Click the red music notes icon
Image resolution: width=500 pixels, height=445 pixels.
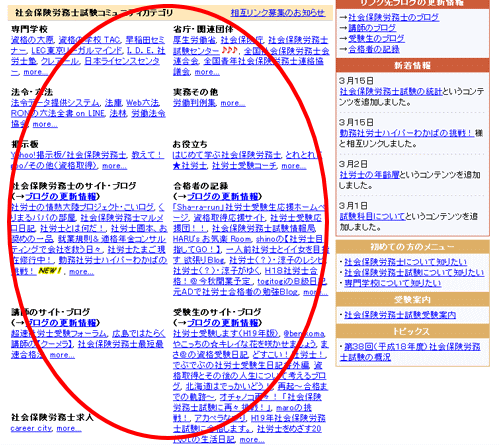229,50
